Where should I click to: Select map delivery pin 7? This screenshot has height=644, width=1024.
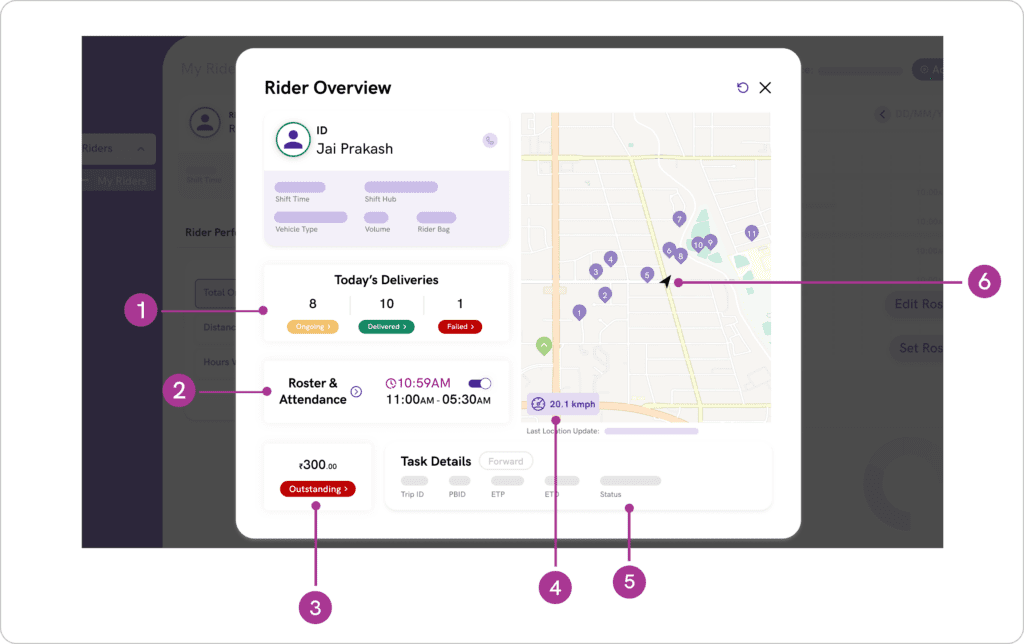pos(679,219)
